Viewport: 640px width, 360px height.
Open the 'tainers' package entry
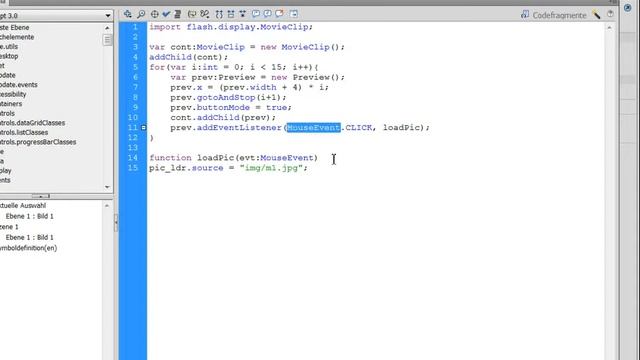(11, 104)
